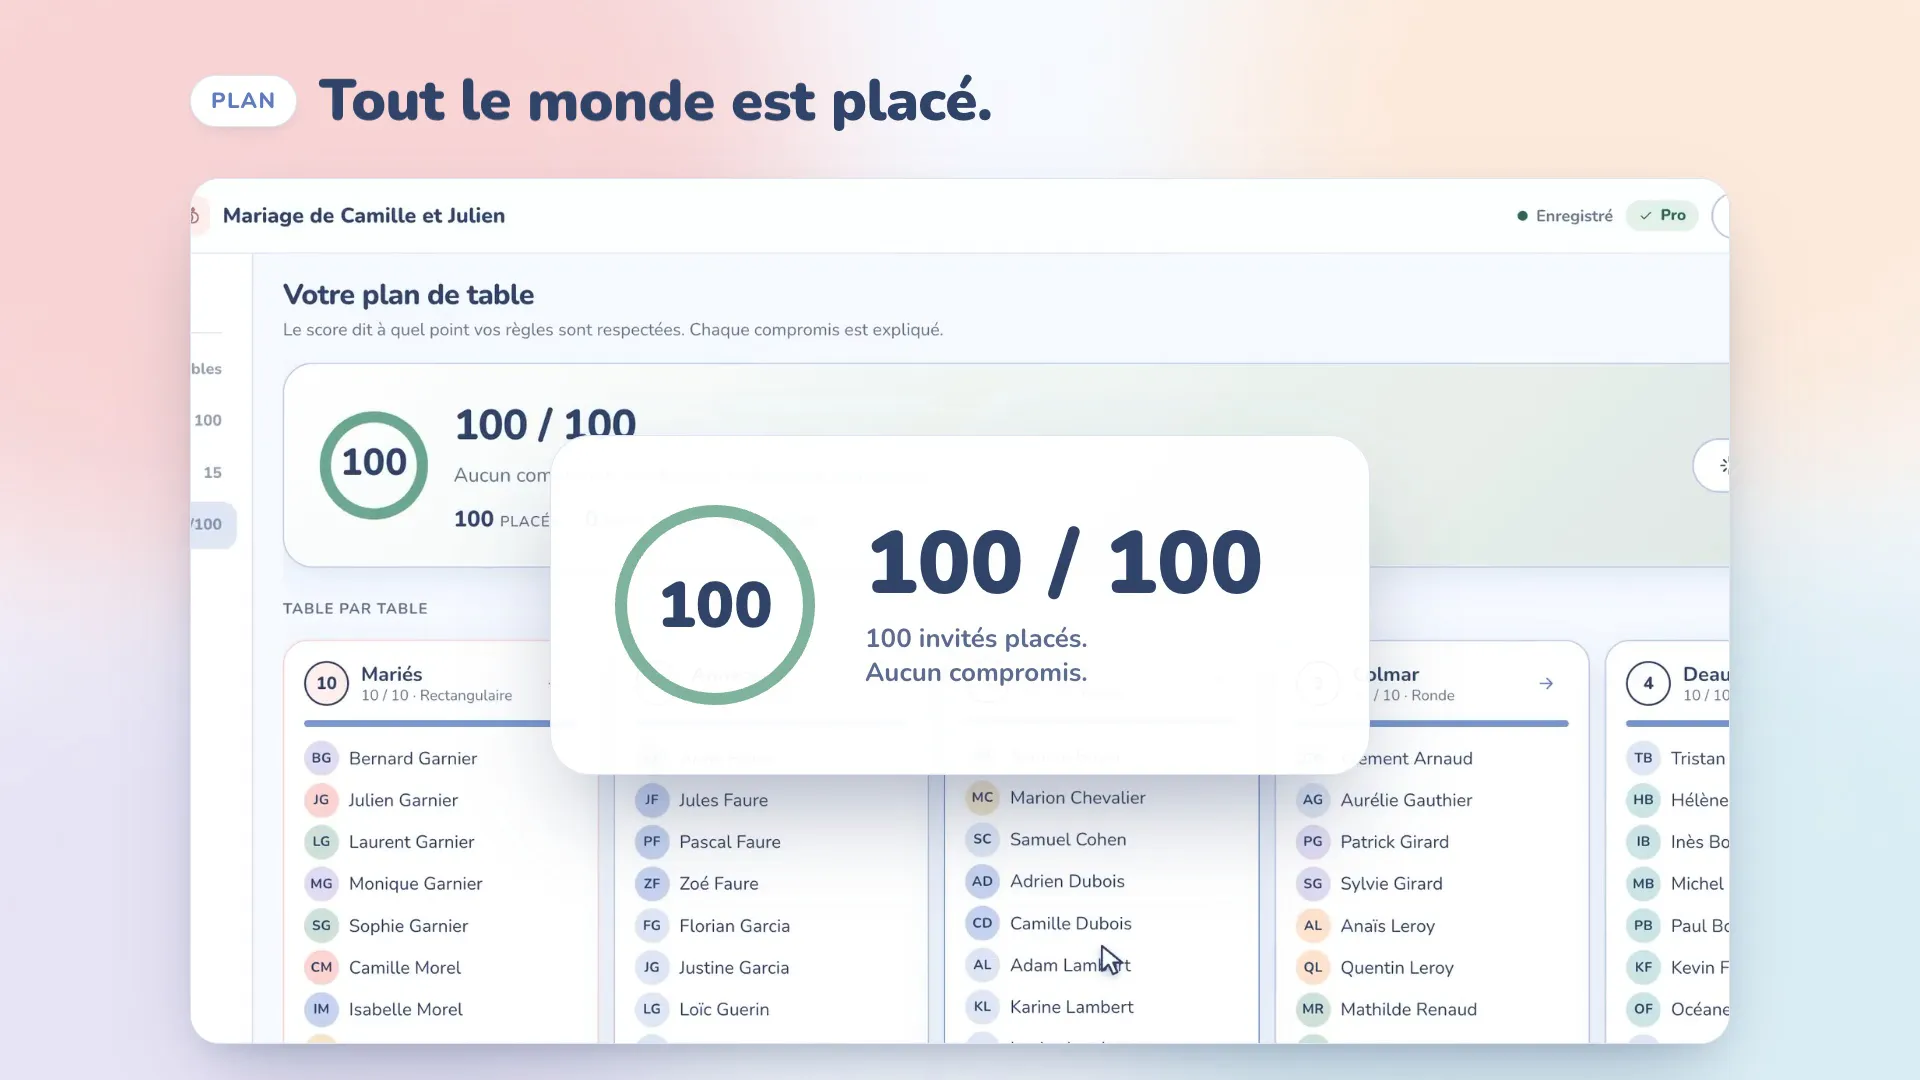Select guest Justine Garcia
1920x1080 pixels.
pos(734,968)
